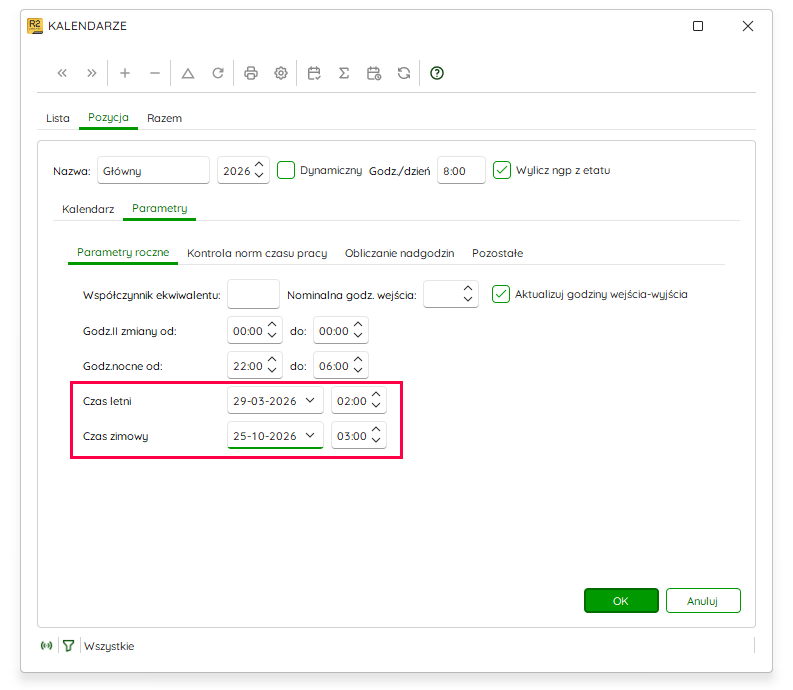This screenshot has height=690, width=793.
Task: Go to next record with double-right arrows
Action: tap(92, 73)
